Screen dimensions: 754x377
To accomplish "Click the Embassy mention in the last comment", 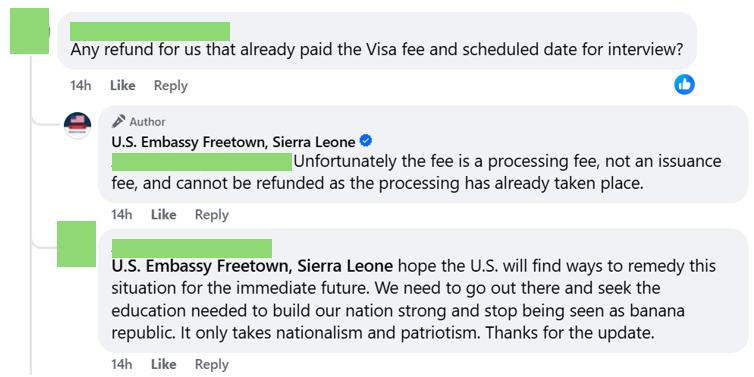I will [x=252, y=265].
